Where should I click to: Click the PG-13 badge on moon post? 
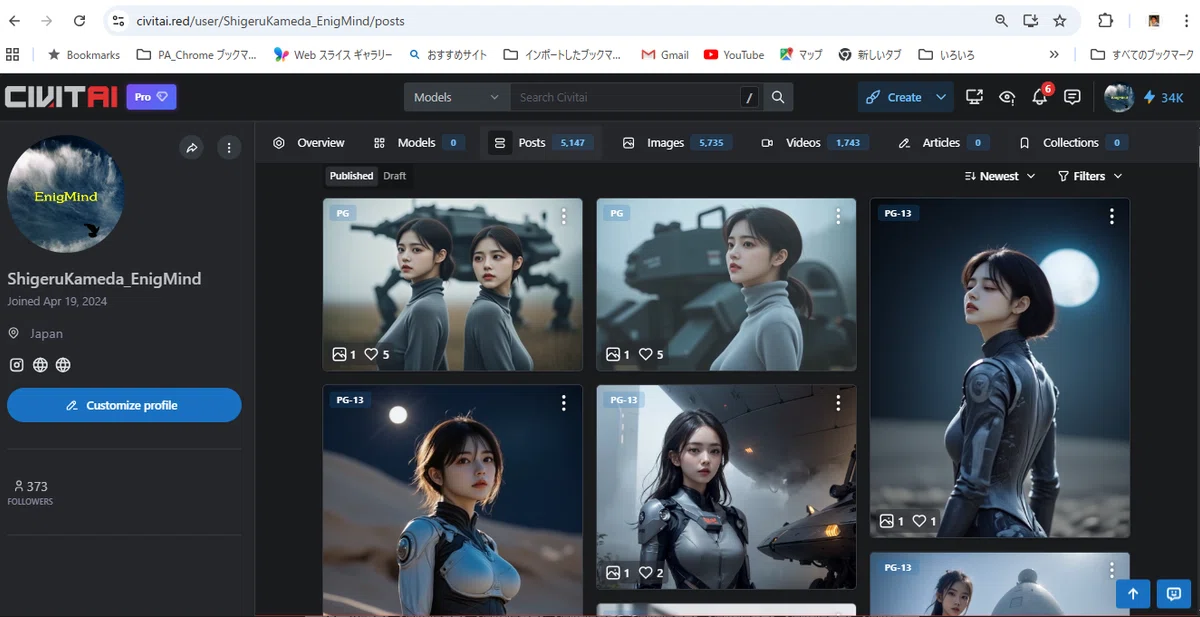[x=899, y=213]
